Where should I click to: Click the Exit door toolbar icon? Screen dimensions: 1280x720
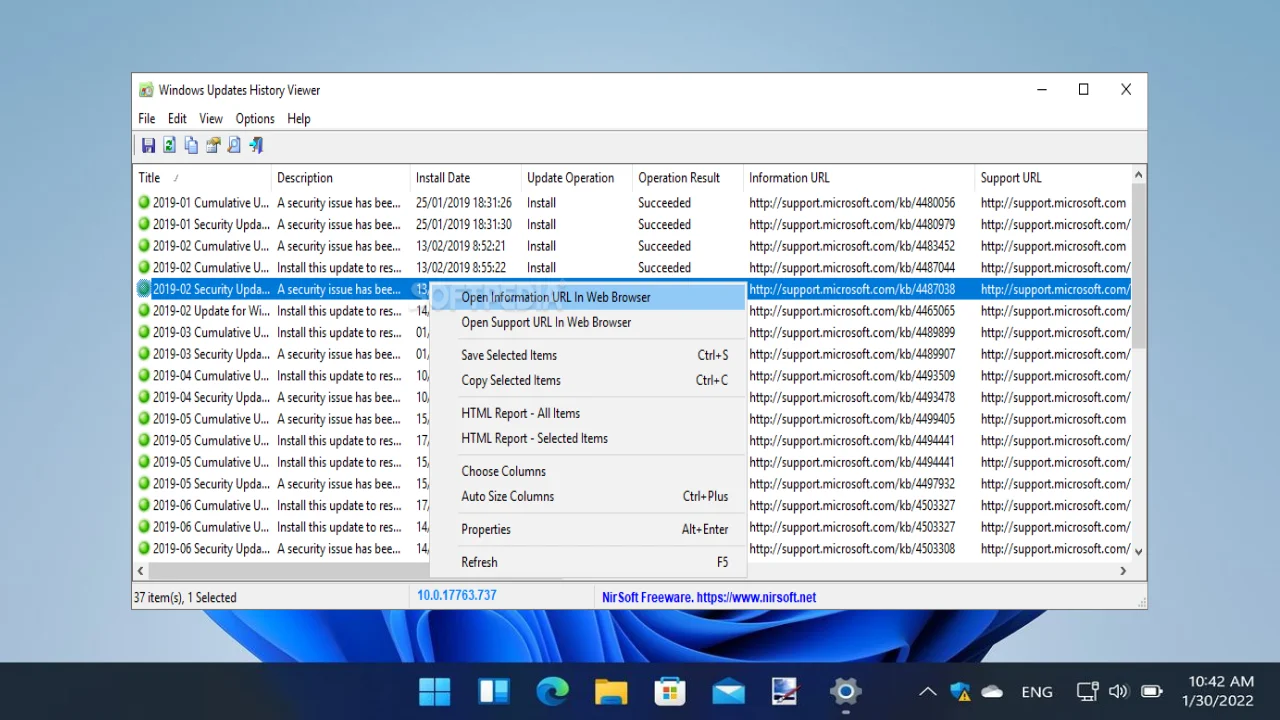256,146
